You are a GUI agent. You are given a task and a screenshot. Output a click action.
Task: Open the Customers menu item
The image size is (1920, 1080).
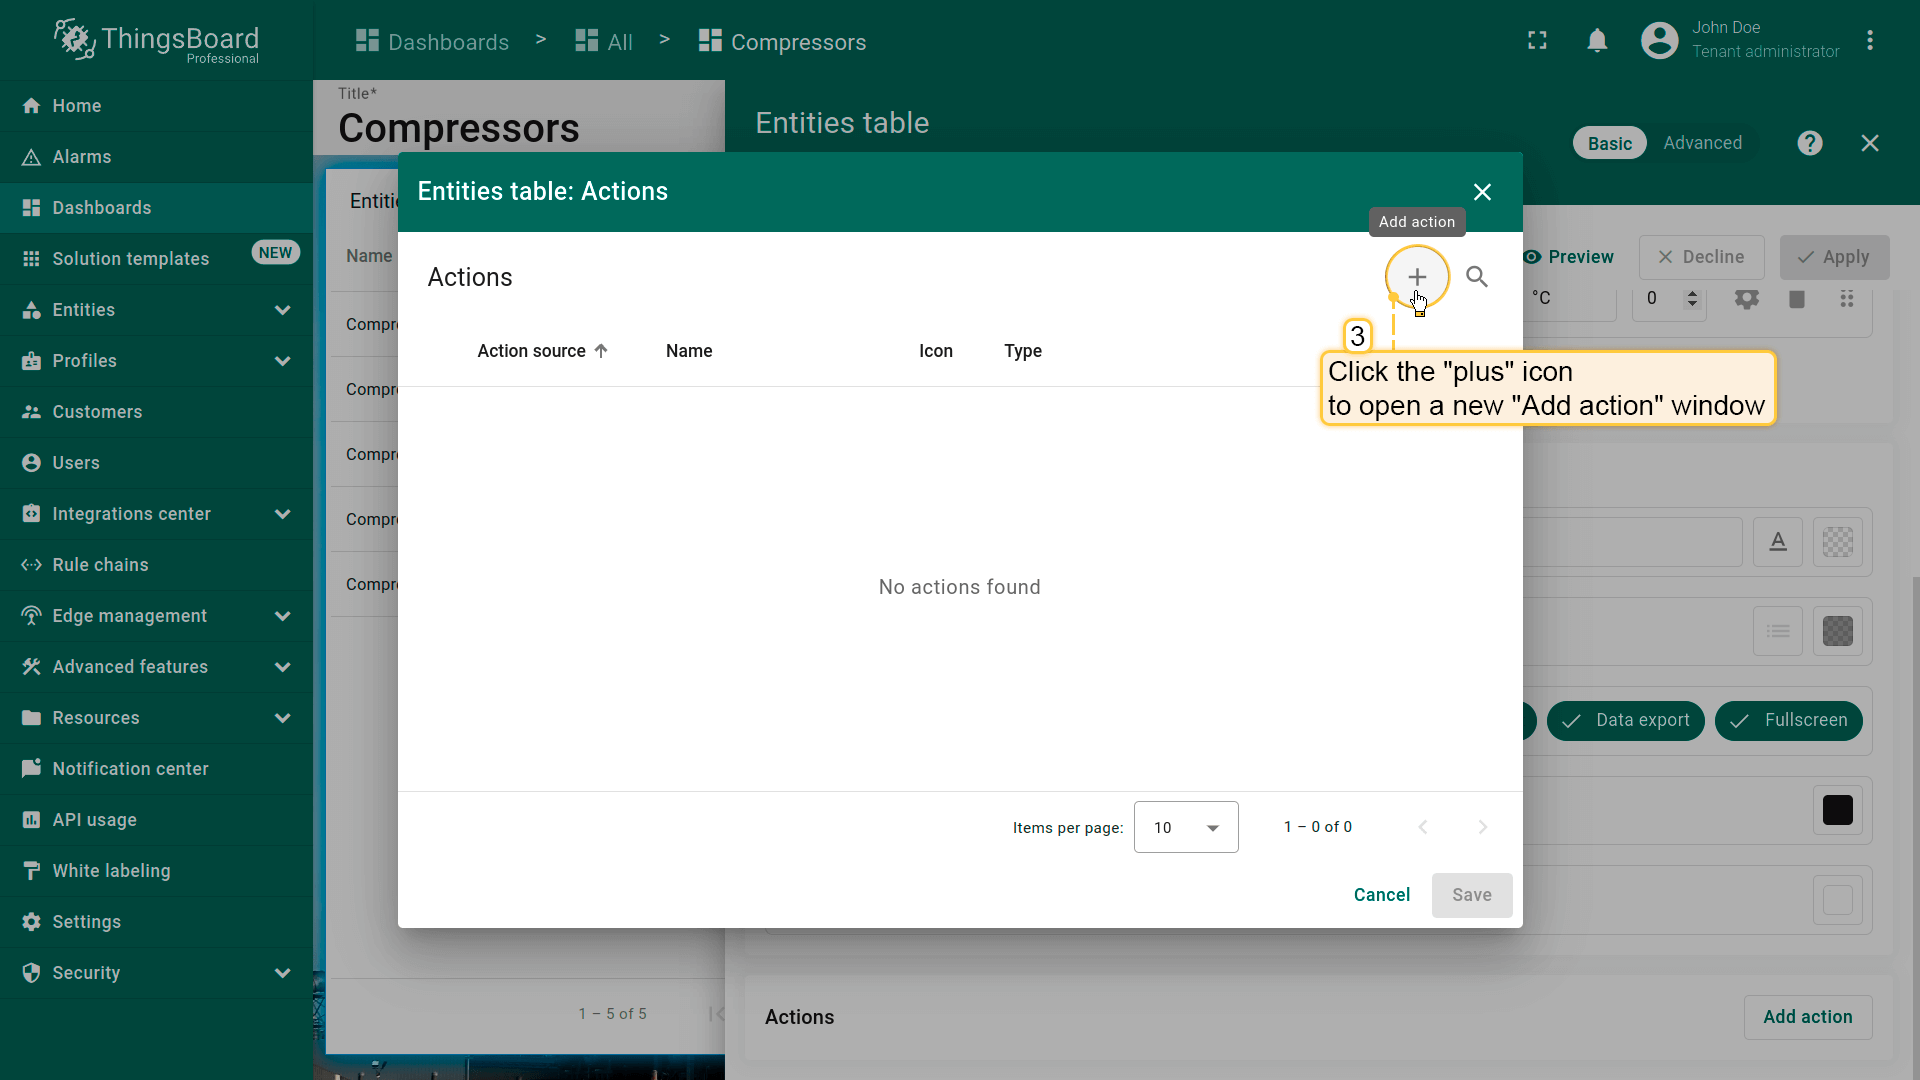pyautogui.click(x=97, y=412)
